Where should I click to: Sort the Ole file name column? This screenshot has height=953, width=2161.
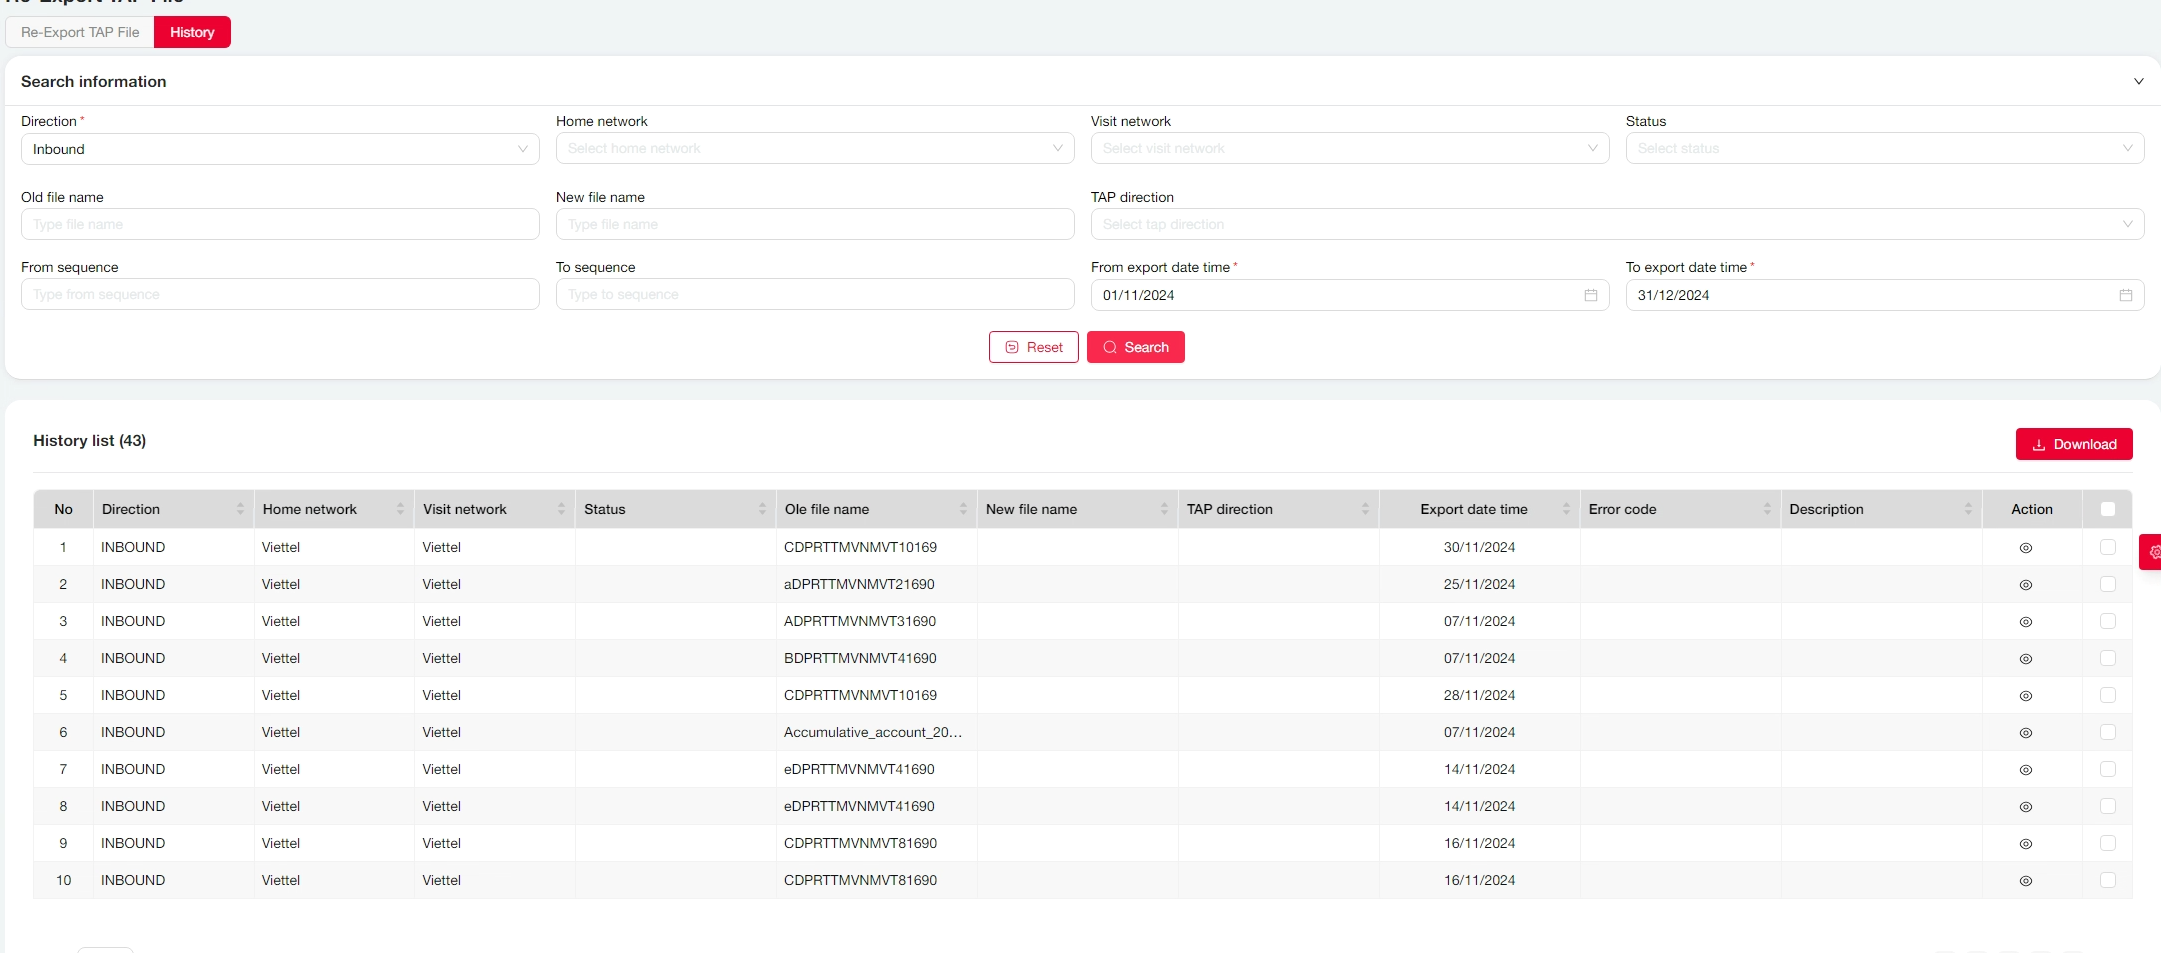[x=962, y=509]
